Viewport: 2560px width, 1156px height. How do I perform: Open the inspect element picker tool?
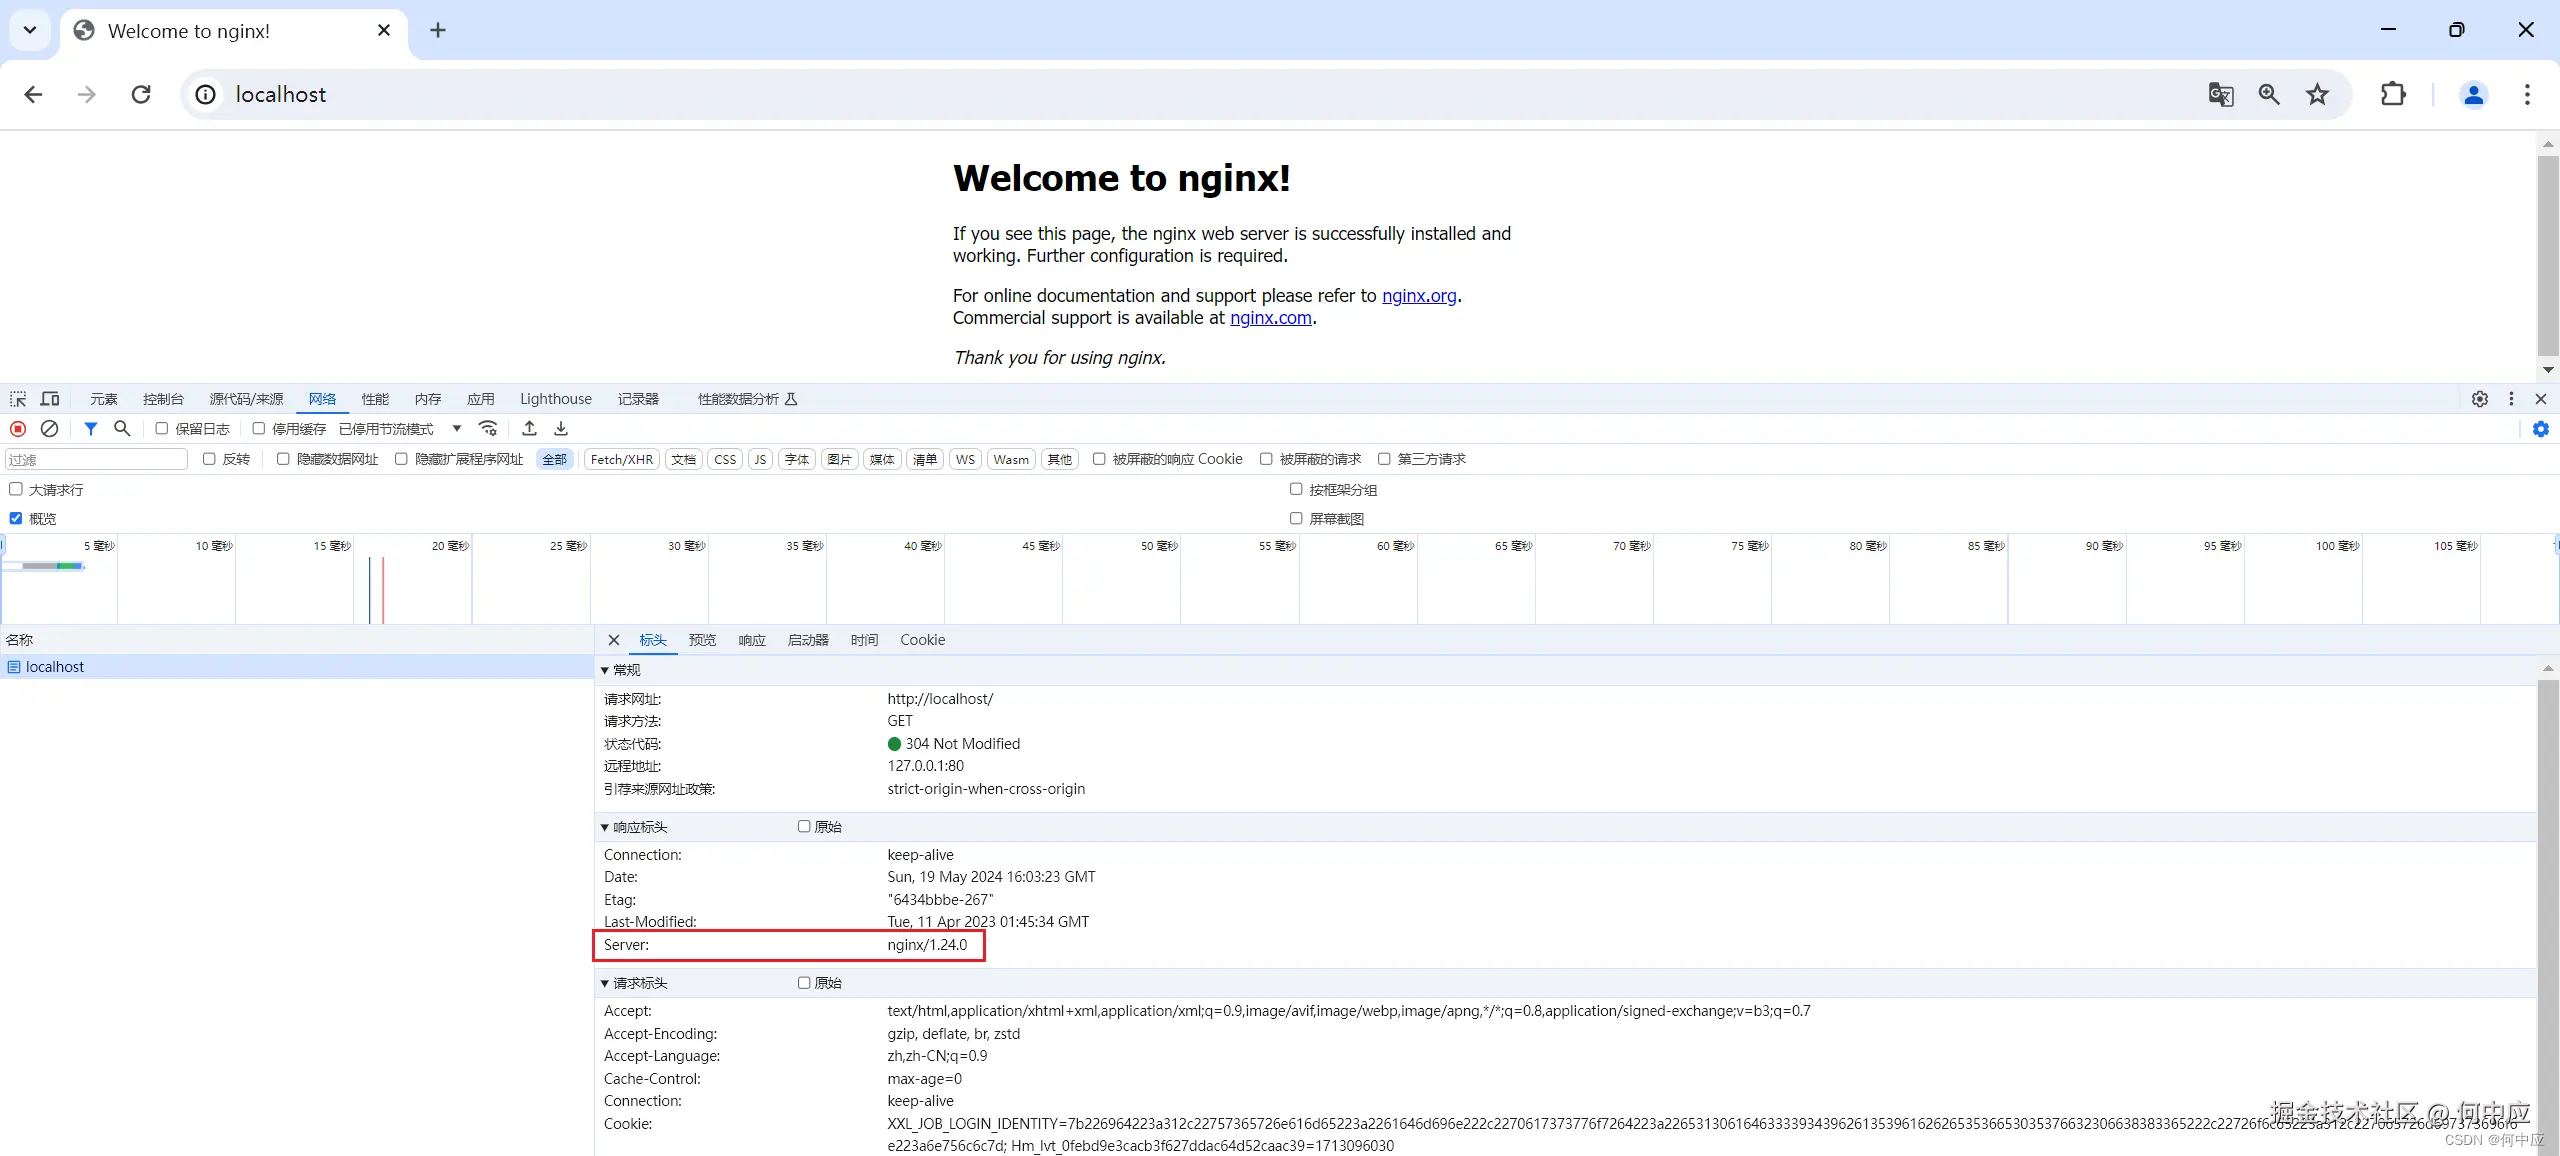tap(18, 399)
